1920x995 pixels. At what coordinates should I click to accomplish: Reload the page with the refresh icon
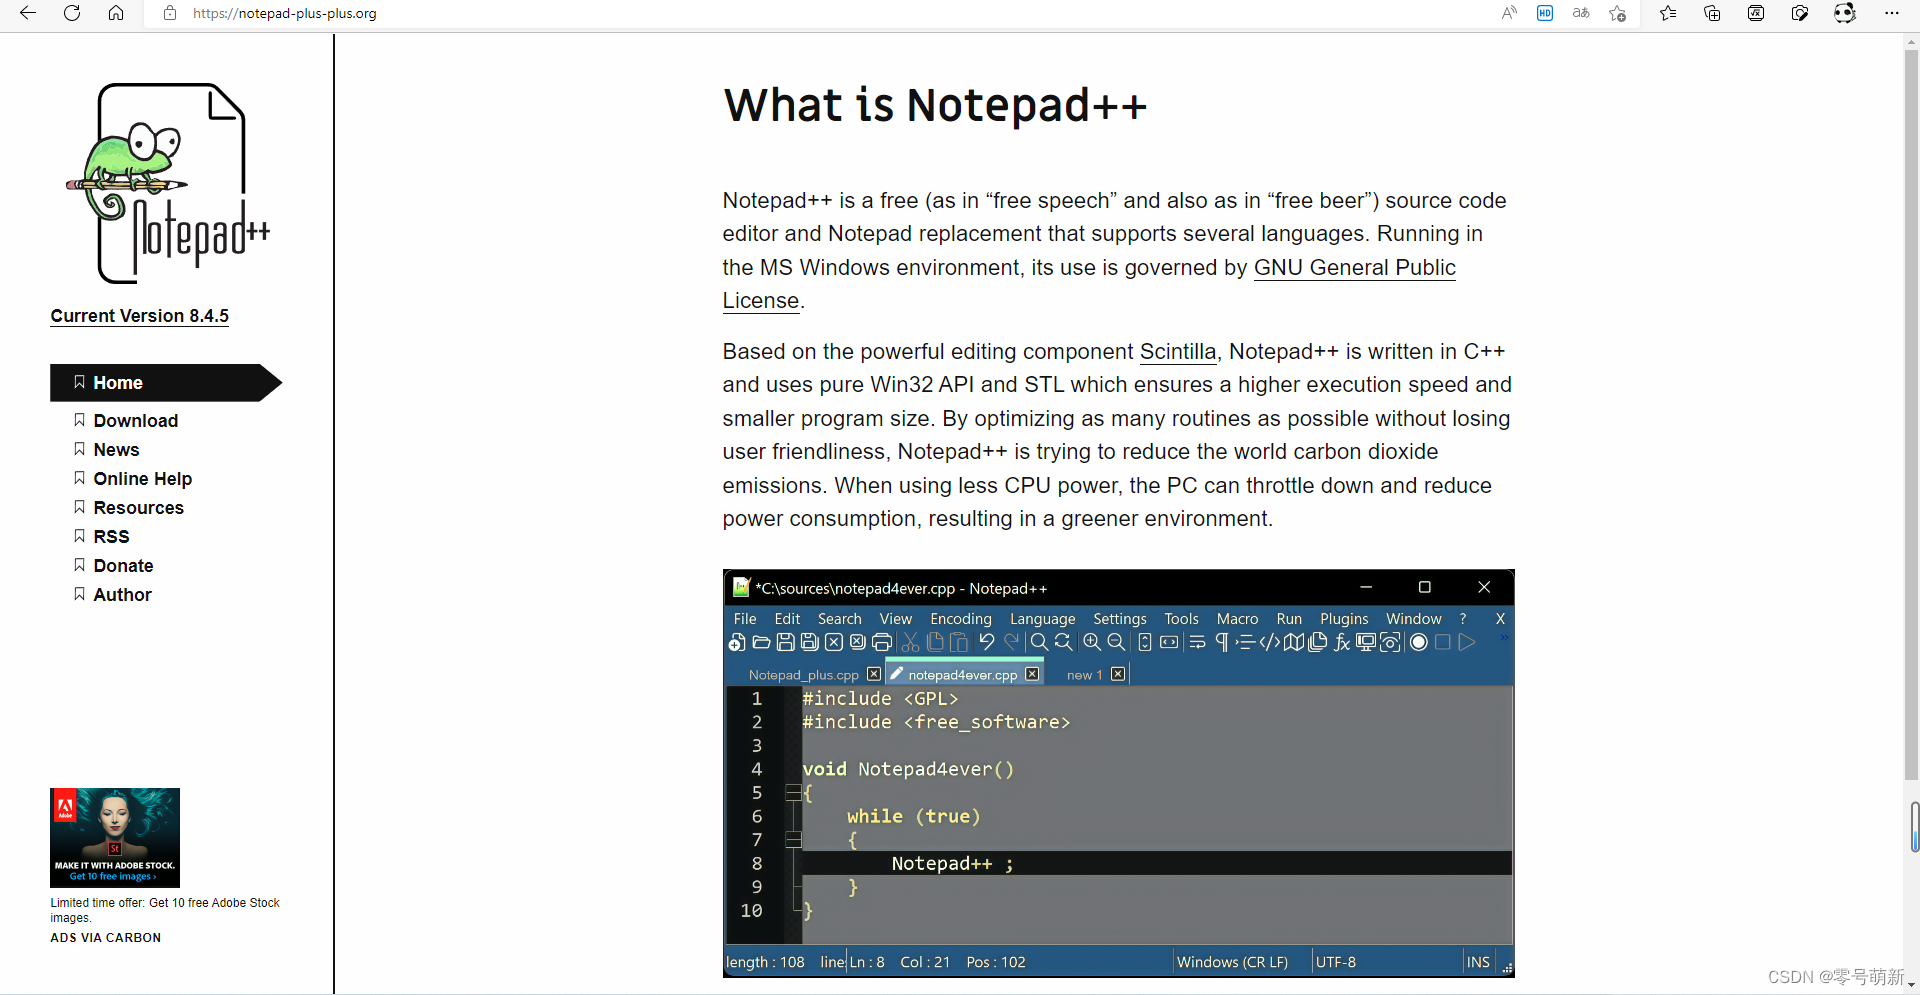(x=72, y=13)
